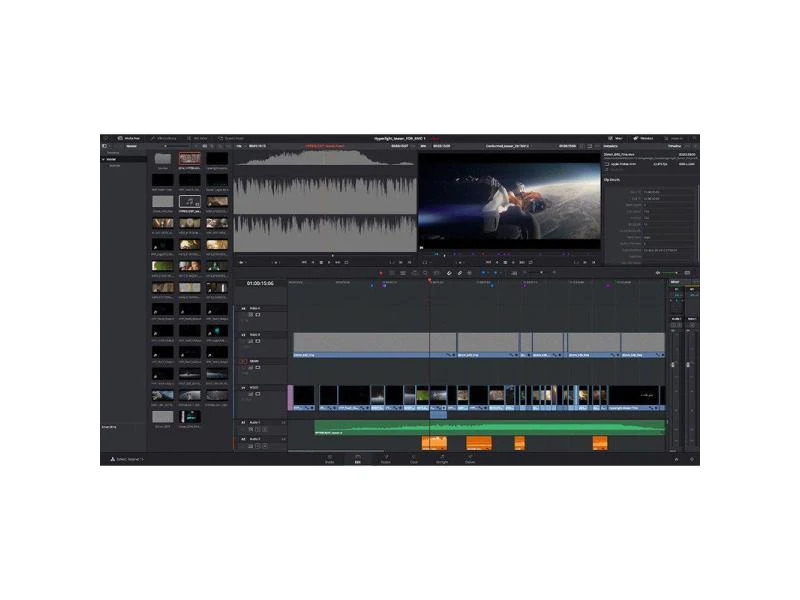Click the red playhead on the timeline ruler
Viewport: 800px width, 600px height.
(x=430, y=280)
